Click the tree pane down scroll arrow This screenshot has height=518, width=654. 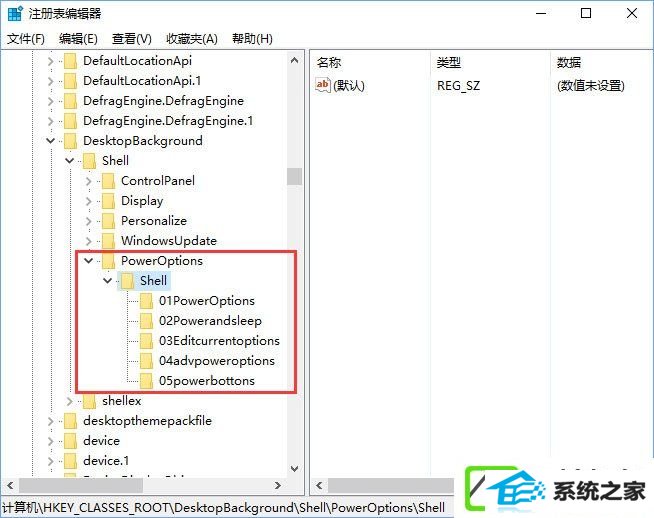pyautogui.click(x=294, y=469)
